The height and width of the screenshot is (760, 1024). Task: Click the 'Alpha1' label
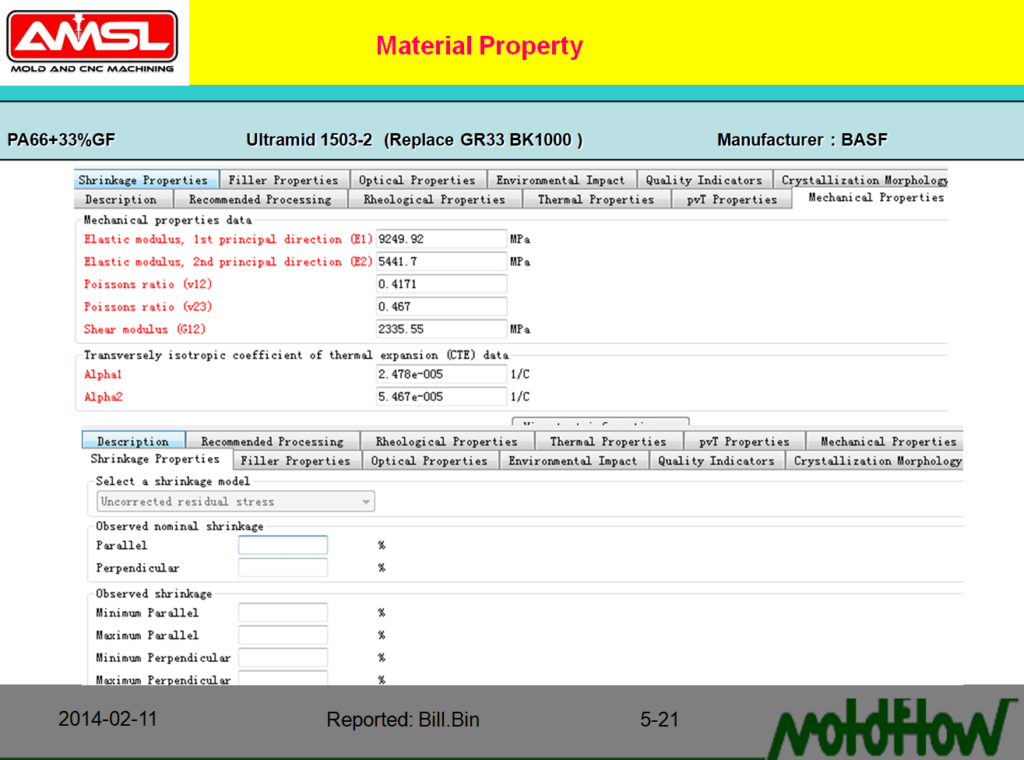(x=103, y=374)
